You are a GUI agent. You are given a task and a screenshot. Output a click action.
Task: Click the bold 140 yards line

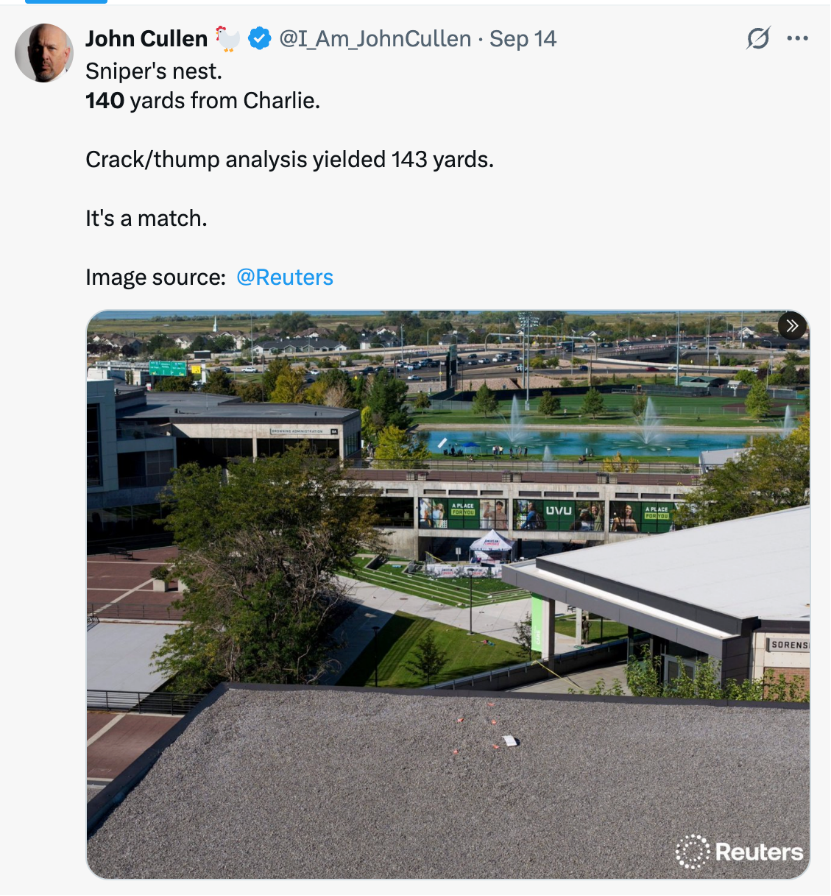tap(202, 101)
